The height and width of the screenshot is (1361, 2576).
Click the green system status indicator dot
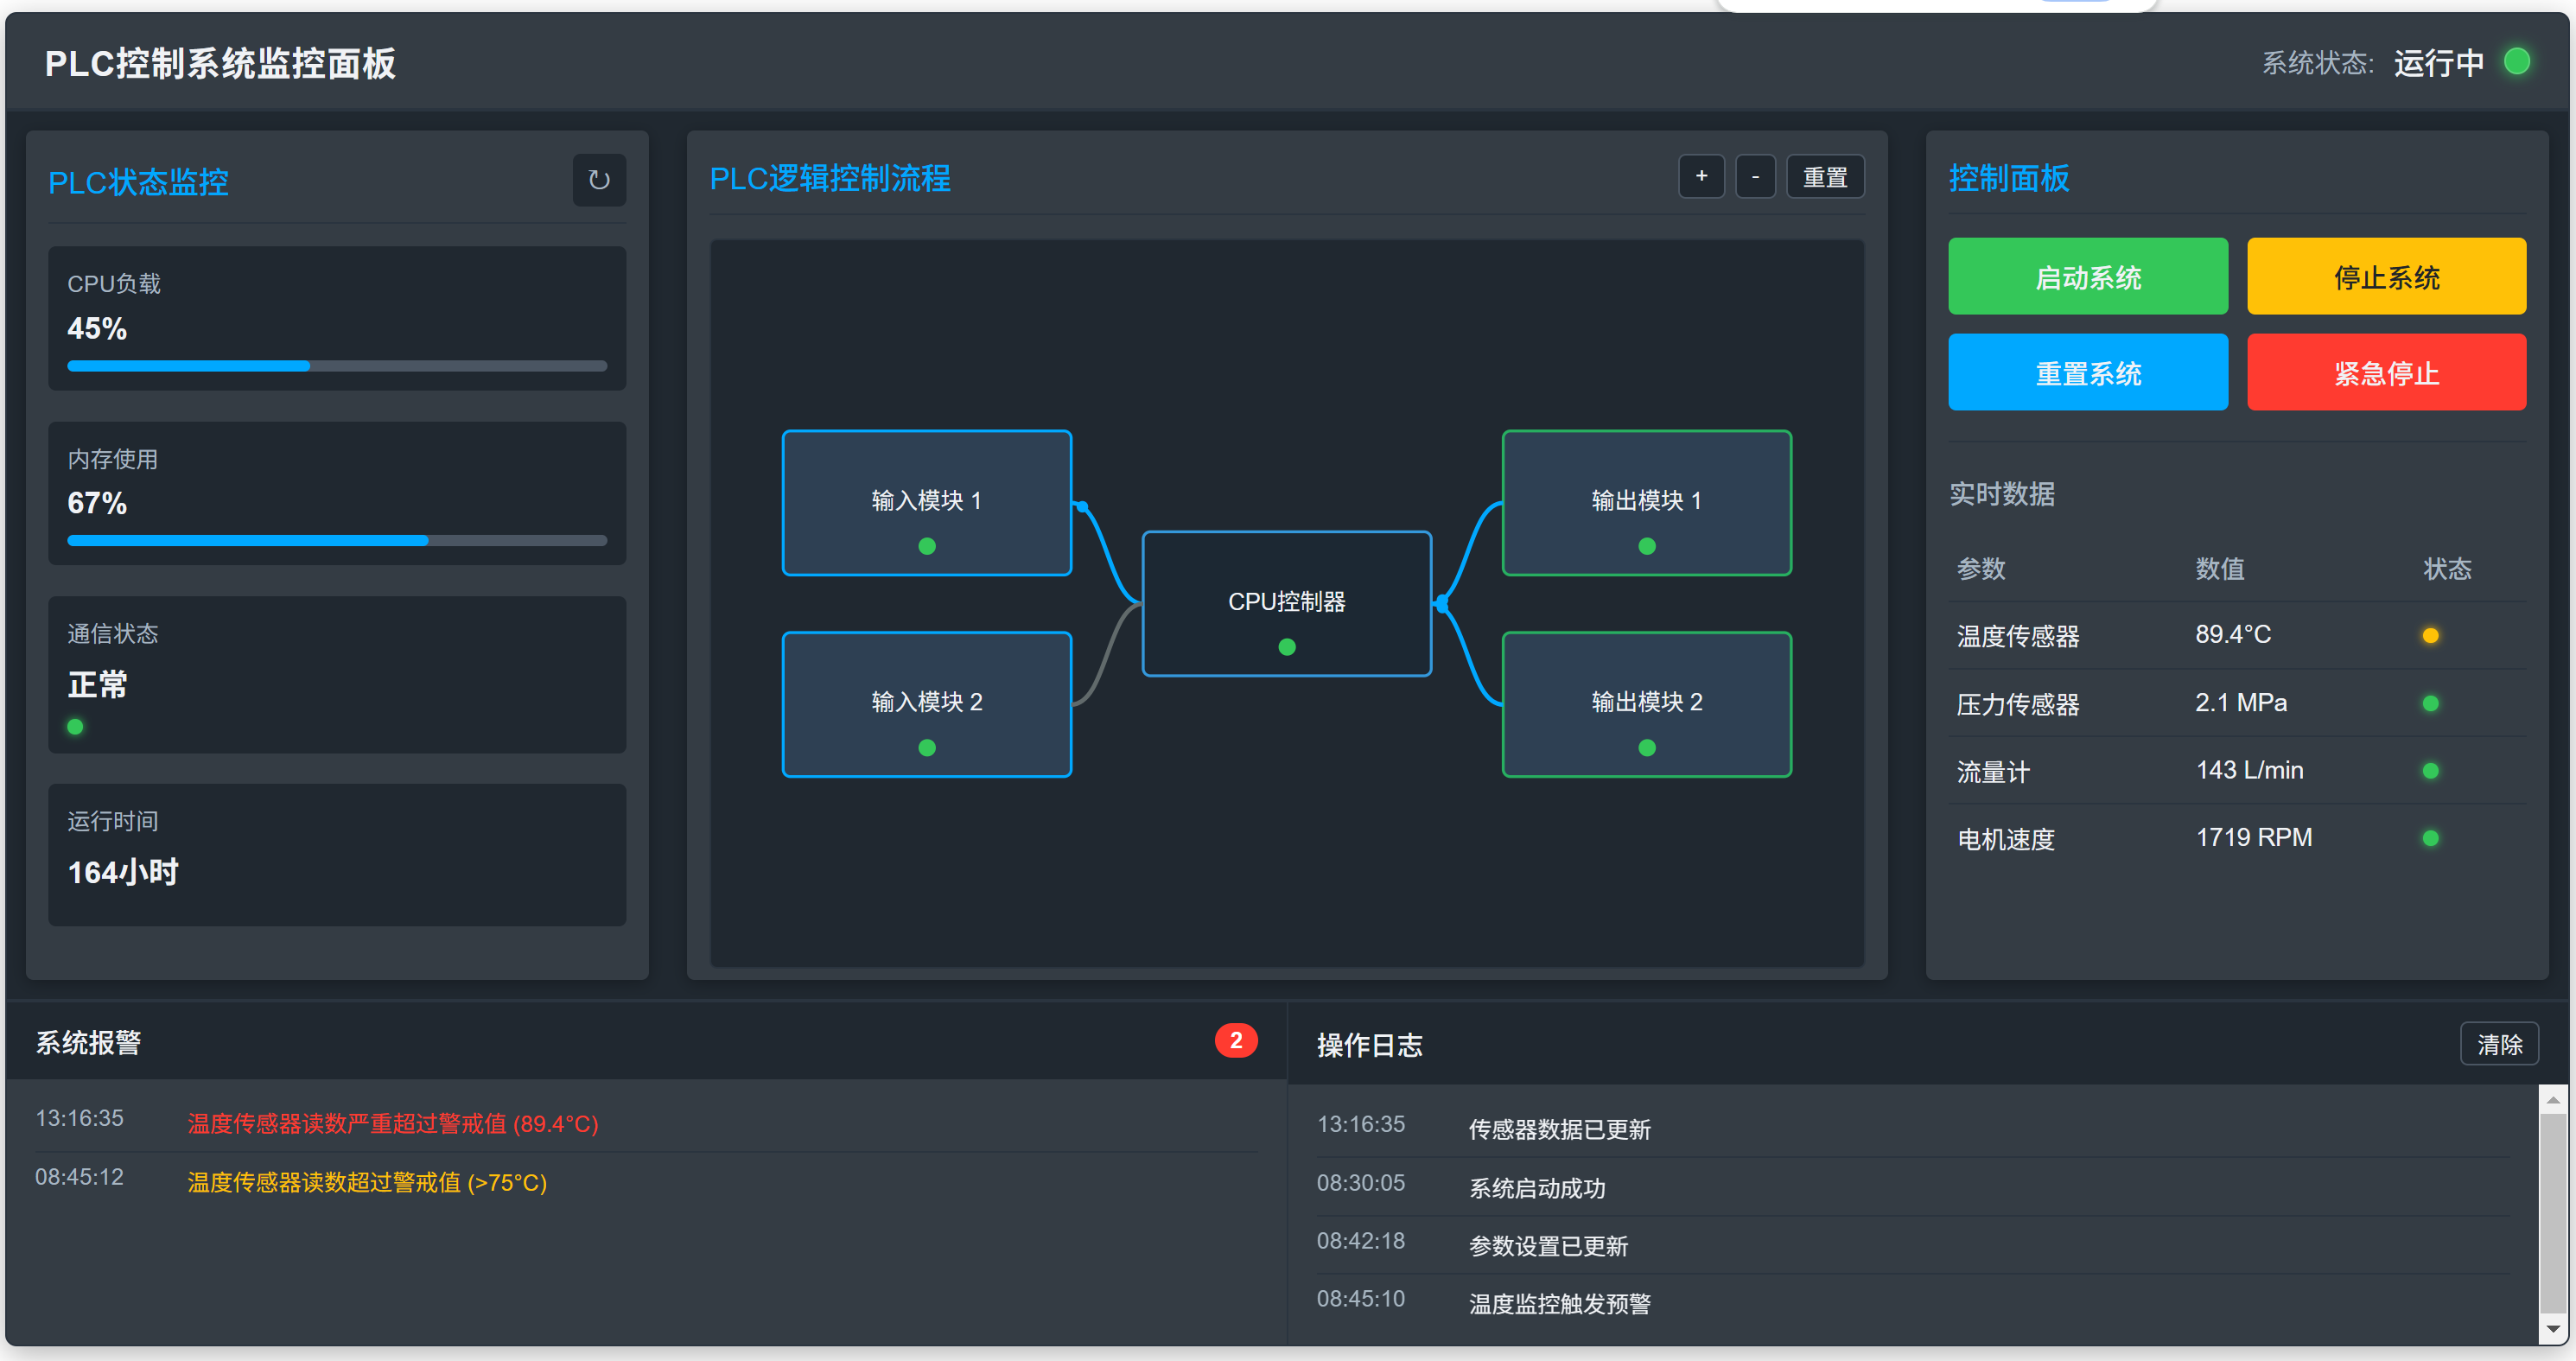pos(2516,62)
